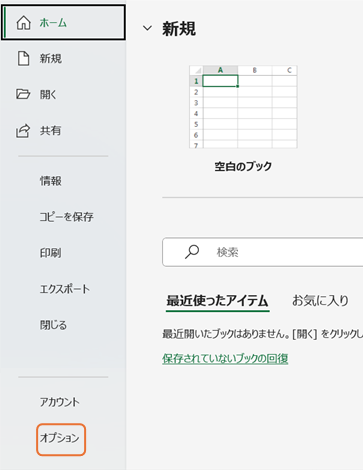Viewport: 364px width, 471px height.
Task: Select コピーを保存 option
Action: point(66,217)
